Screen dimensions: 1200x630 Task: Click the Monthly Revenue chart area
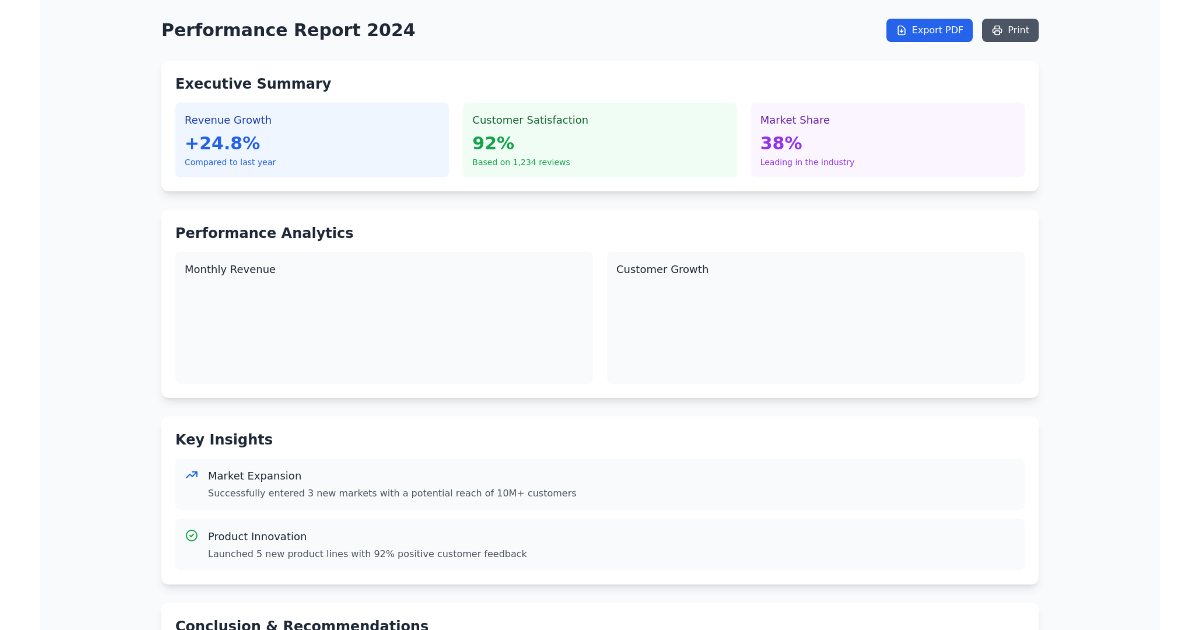tap(384, 318)
